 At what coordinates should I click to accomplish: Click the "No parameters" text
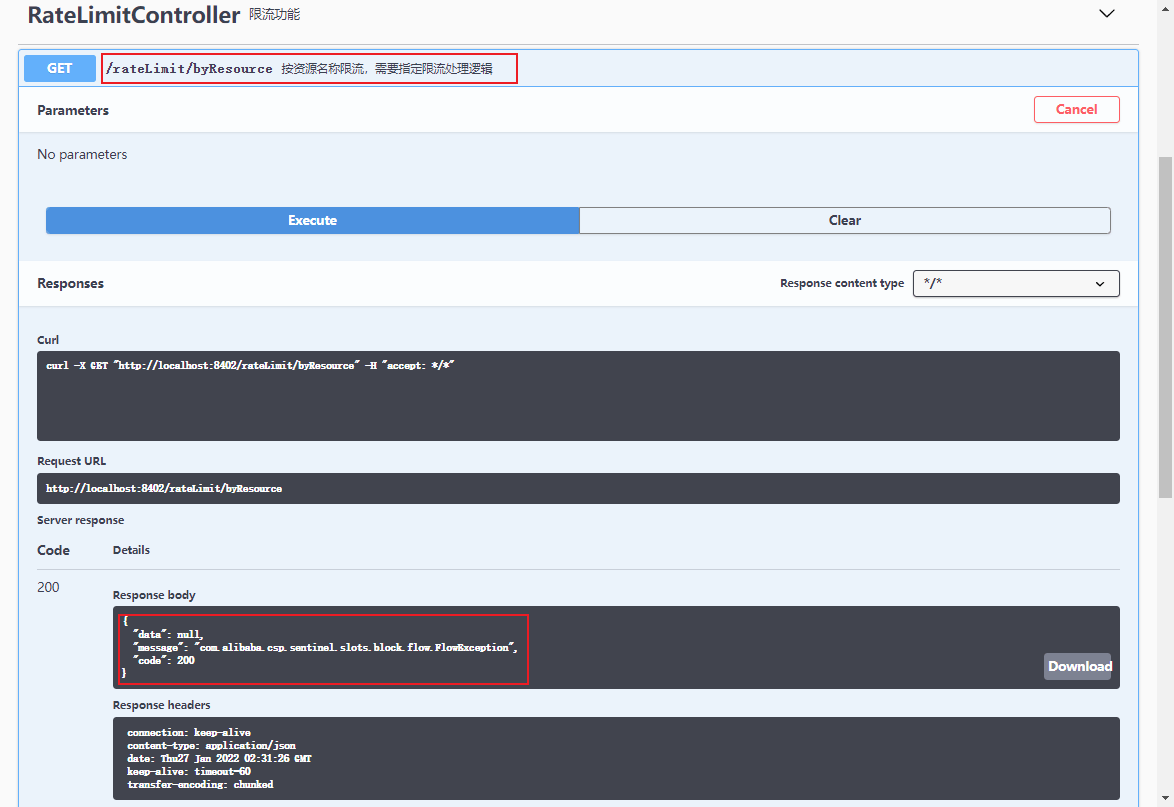coord(82,154)
